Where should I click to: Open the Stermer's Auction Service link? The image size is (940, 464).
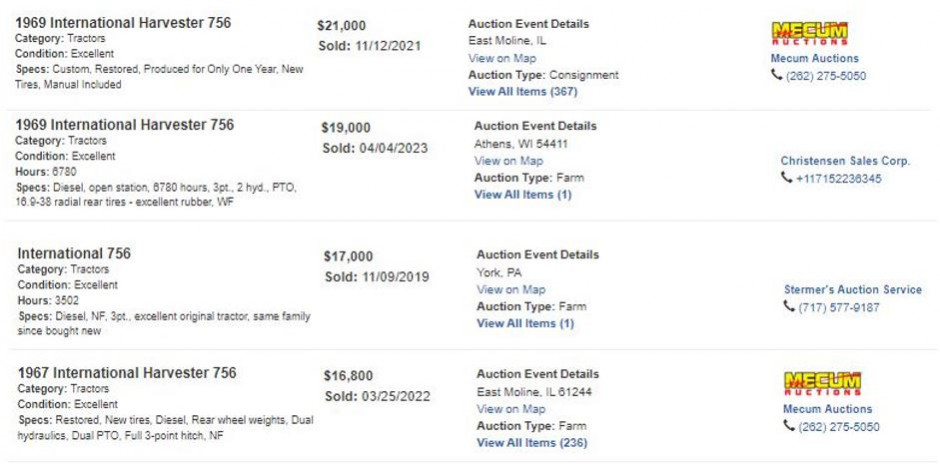coord(853,290)
